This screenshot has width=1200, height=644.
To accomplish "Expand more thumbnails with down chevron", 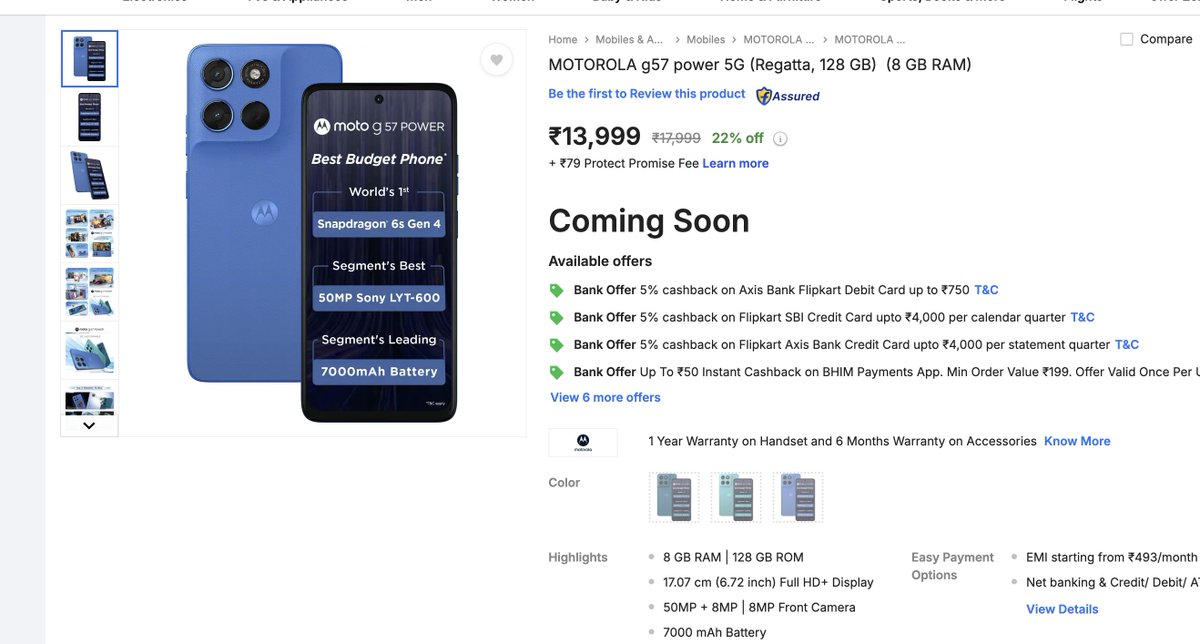I will [89, 425].
